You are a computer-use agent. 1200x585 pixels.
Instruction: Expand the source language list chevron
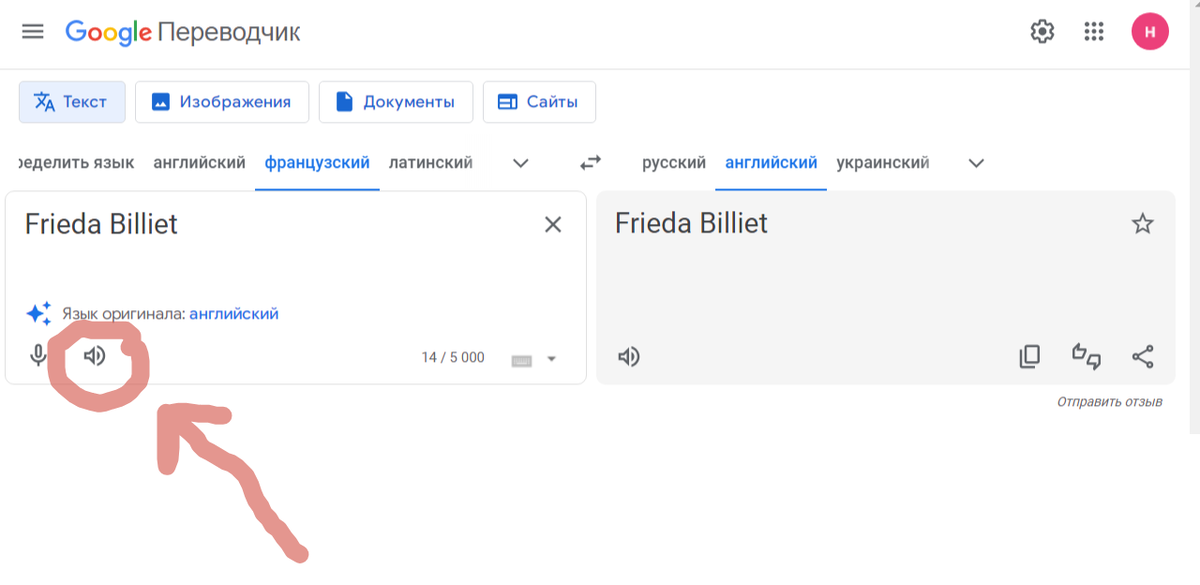coord(520,163)
